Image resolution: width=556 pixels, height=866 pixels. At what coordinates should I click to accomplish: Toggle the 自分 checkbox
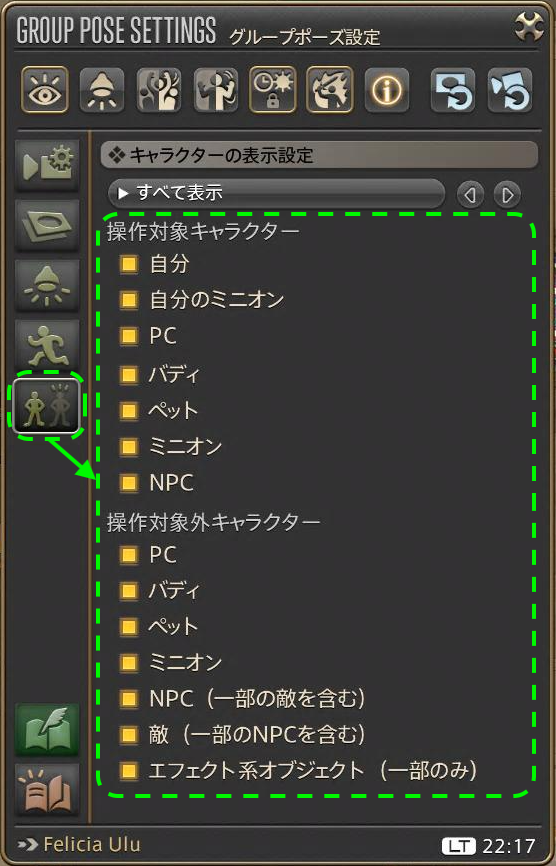point(129,264)
